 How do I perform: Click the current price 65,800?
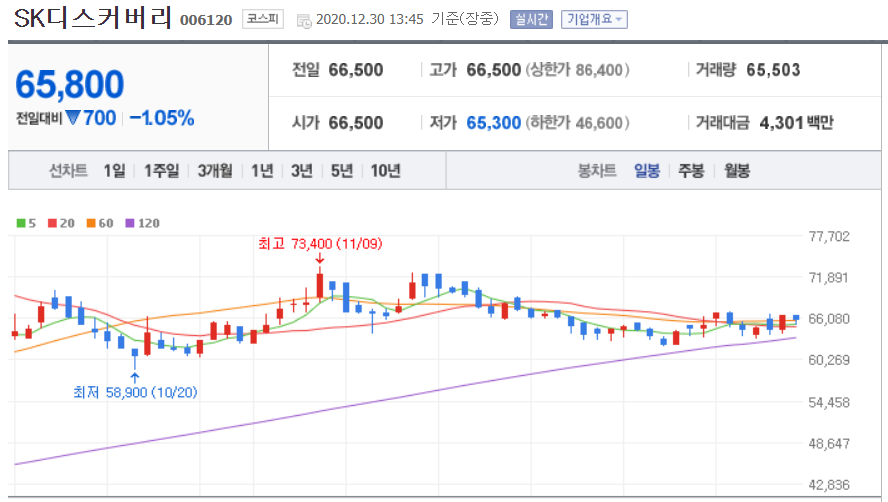[70, 84]
